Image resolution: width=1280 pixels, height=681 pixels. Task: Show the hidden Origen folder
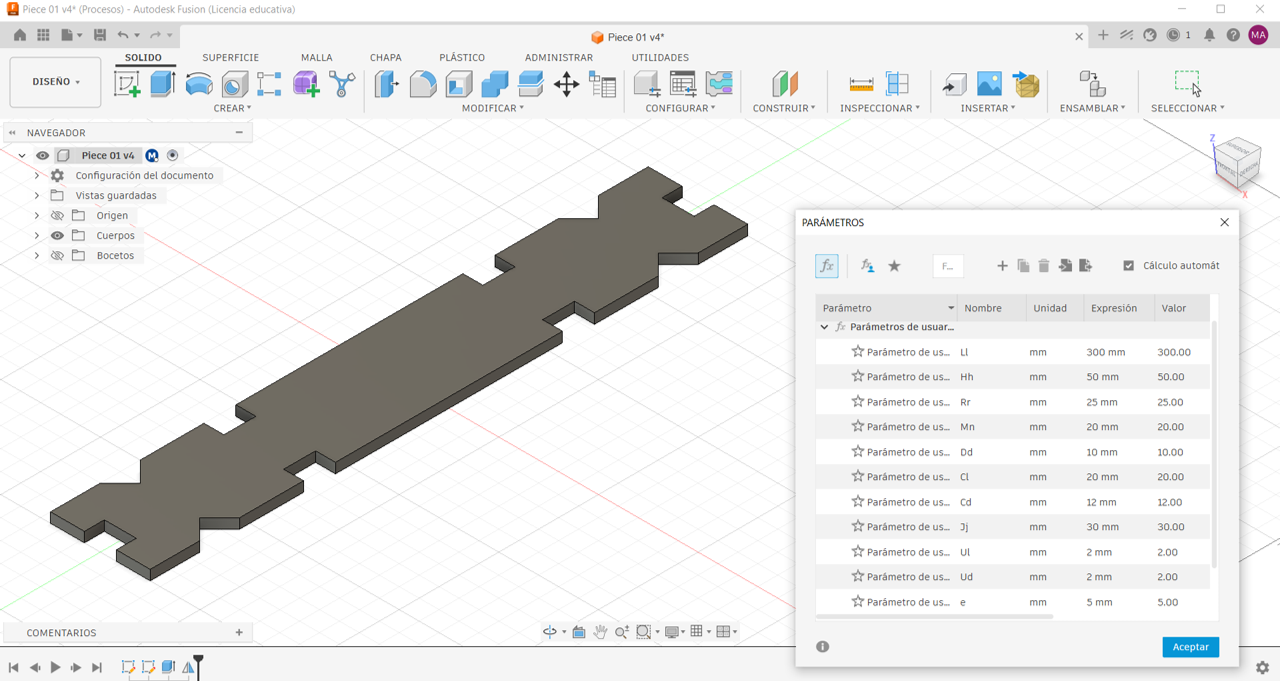(x=57, y=215)
